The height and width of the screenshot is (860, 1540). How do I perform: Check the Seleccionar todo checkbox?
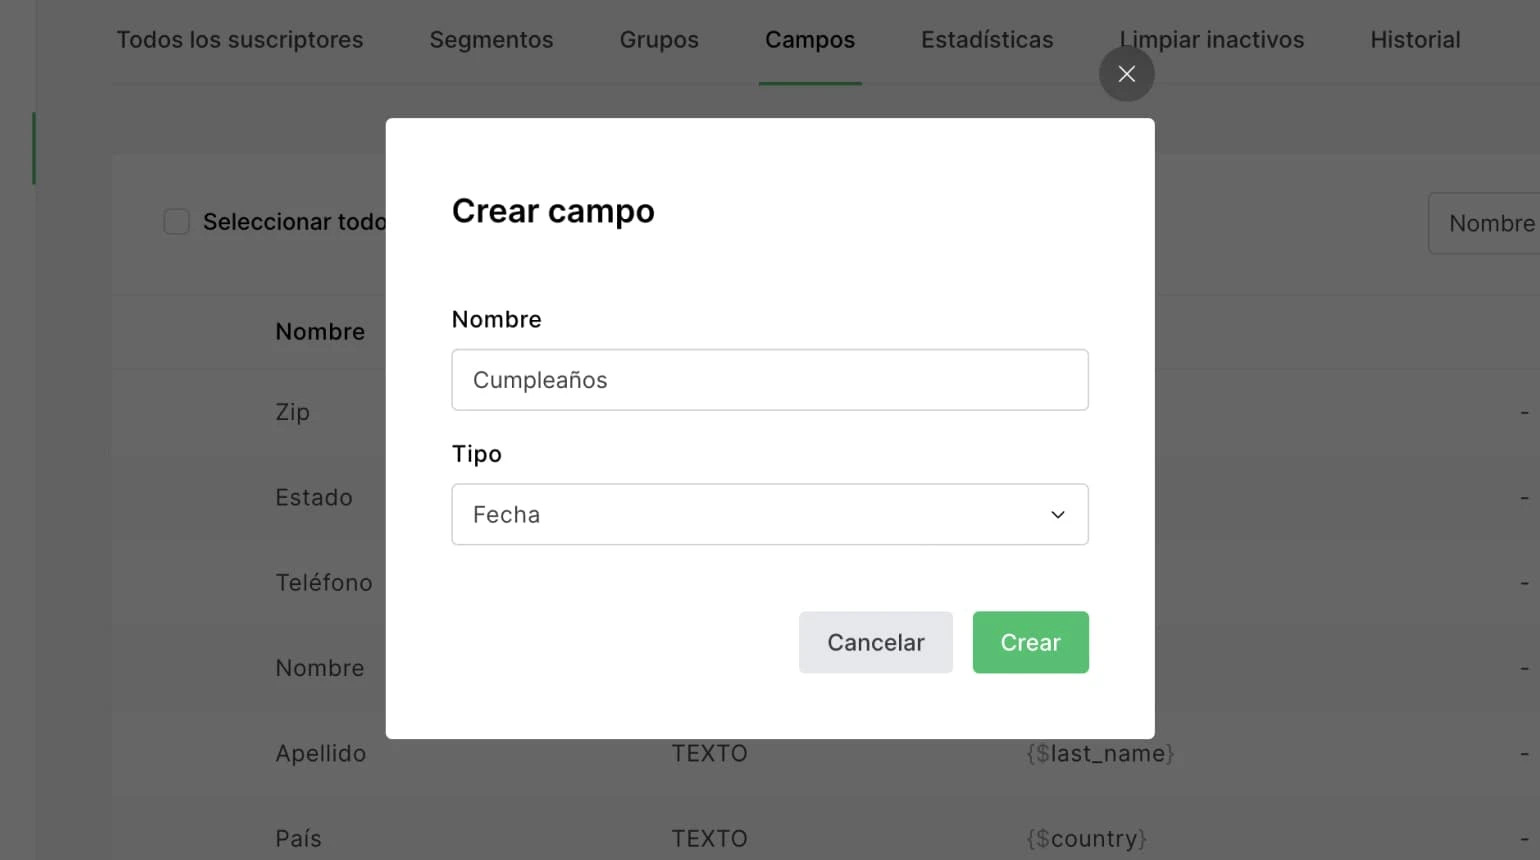coord(177,221)
